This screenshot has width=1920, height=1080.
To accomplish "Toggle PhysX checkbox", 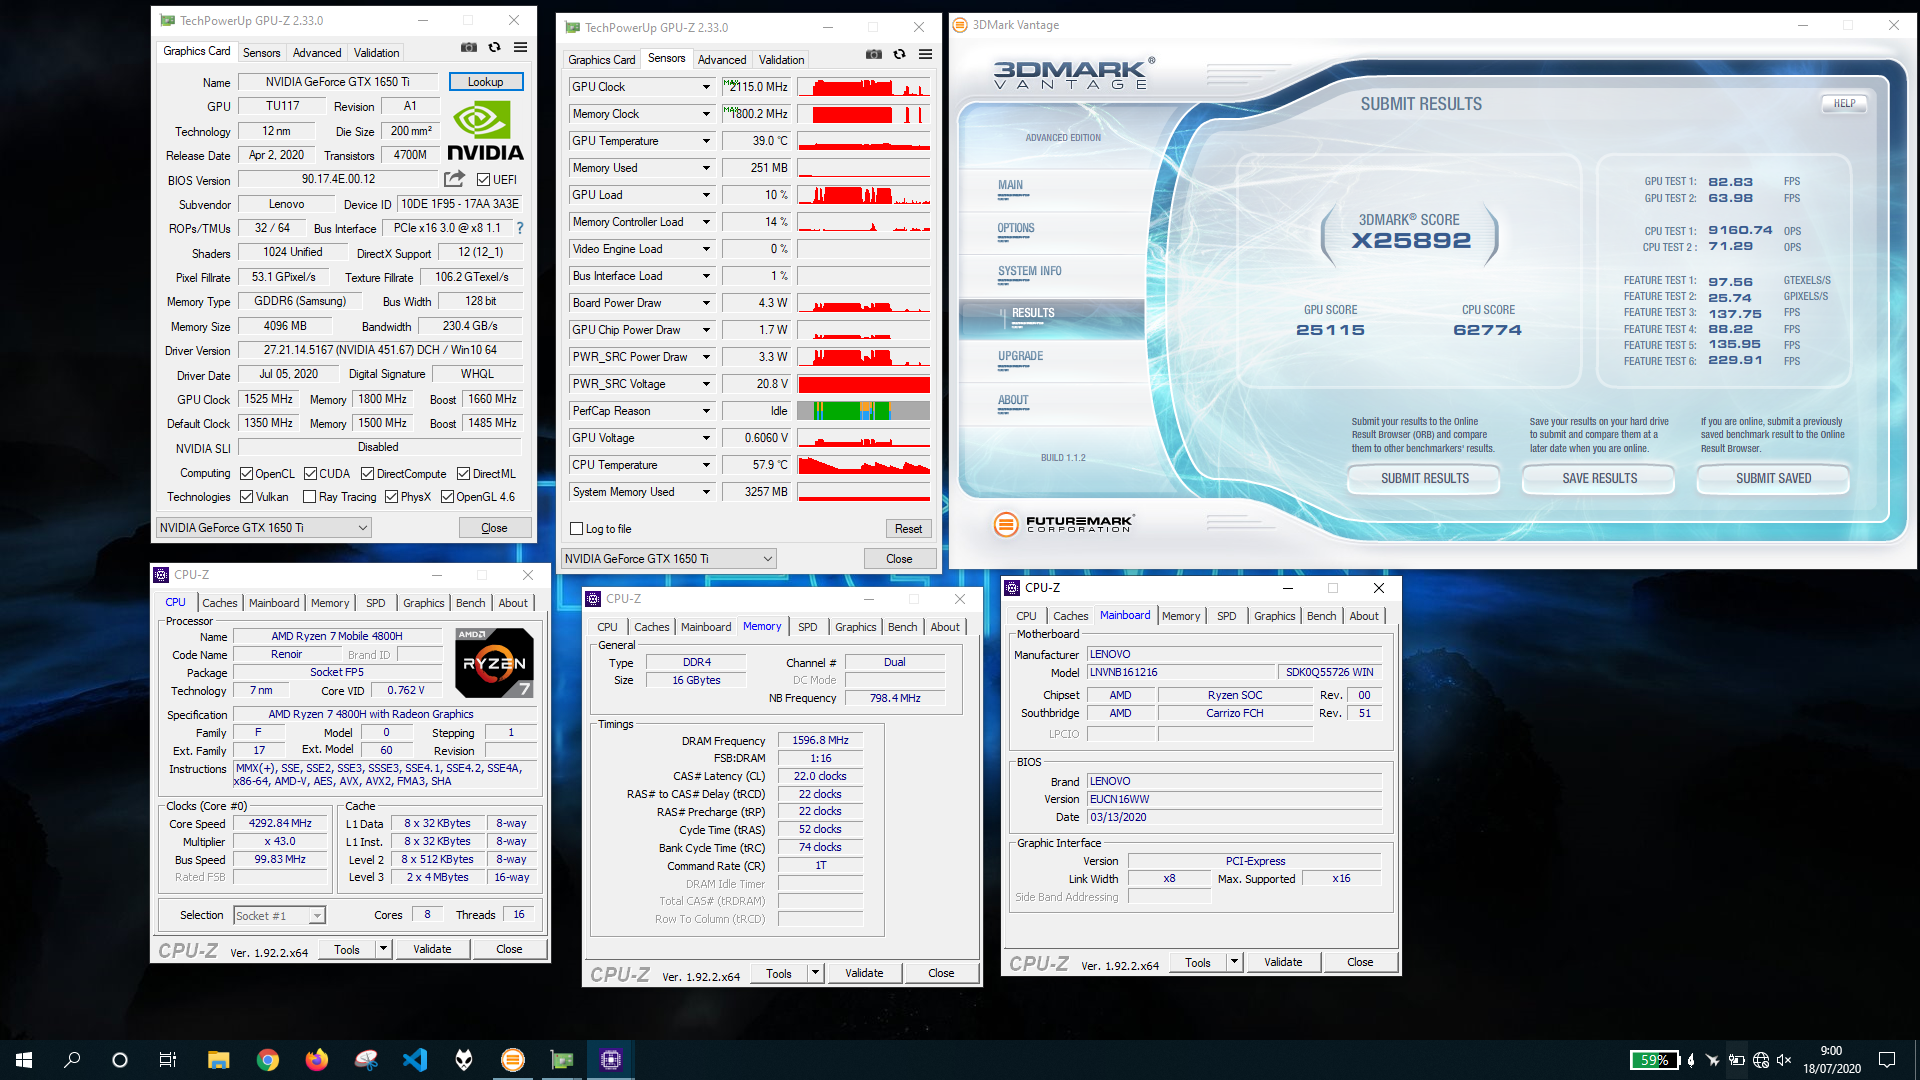I will tap(391, 497).
